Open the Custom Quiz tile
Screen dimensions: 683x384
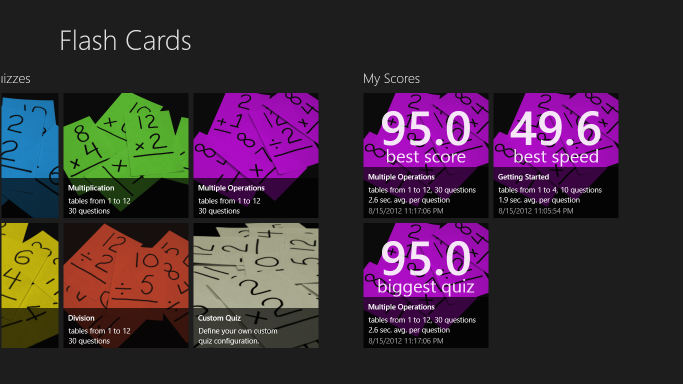(256, 285)
